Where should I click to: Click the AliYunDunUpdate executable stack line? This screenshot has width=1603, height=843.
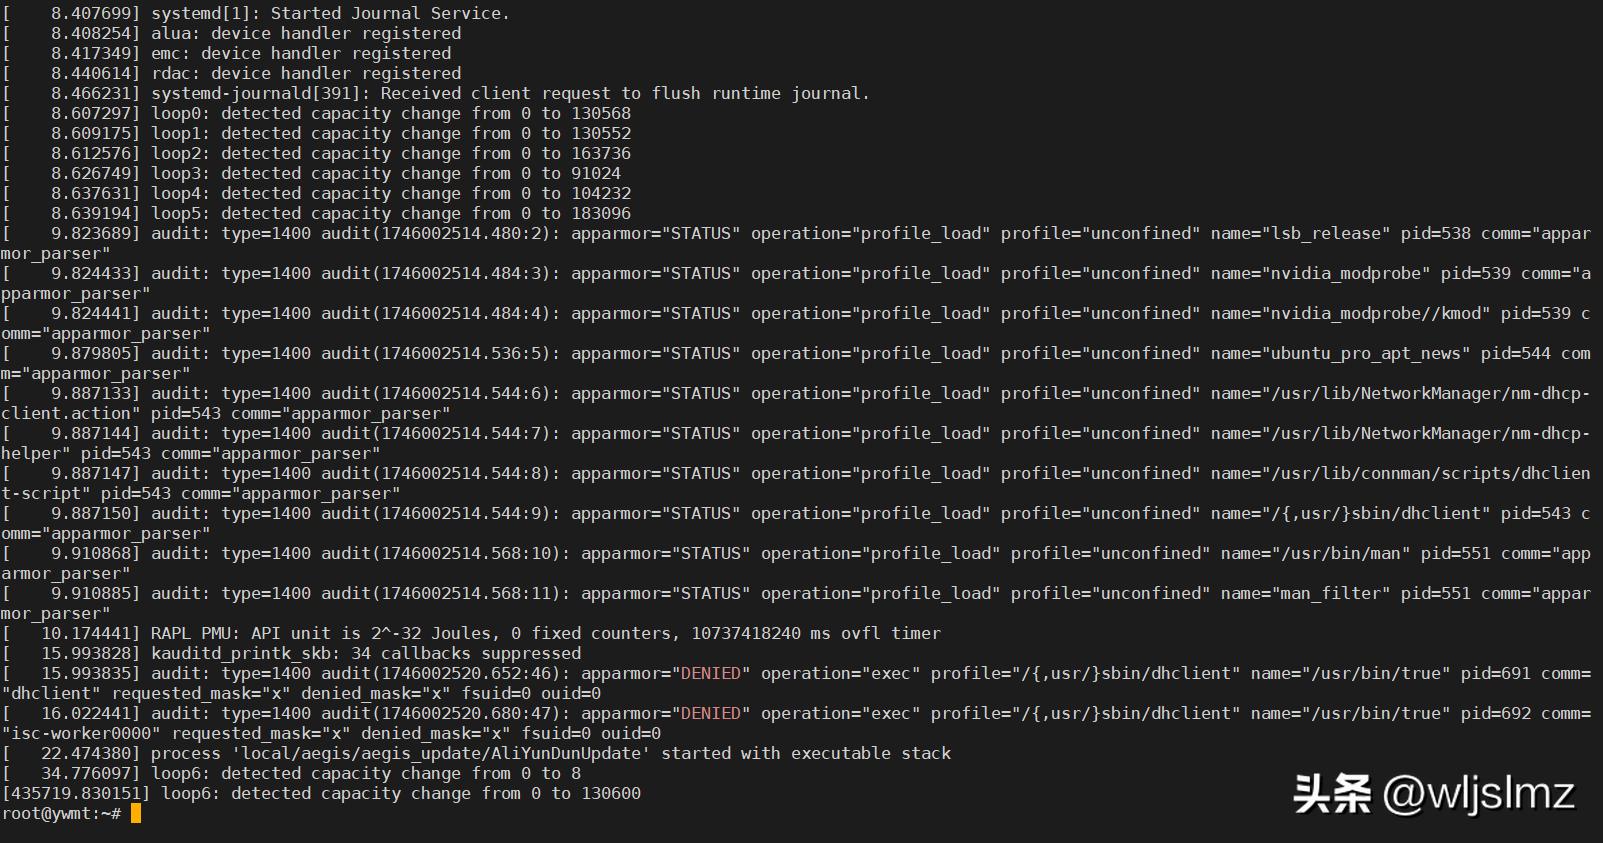(x=476, y=753)
